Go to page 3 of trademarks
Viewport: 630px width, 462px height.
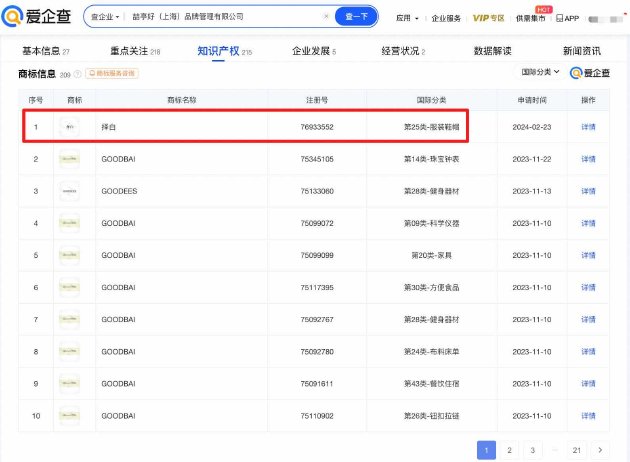[533, 450]
